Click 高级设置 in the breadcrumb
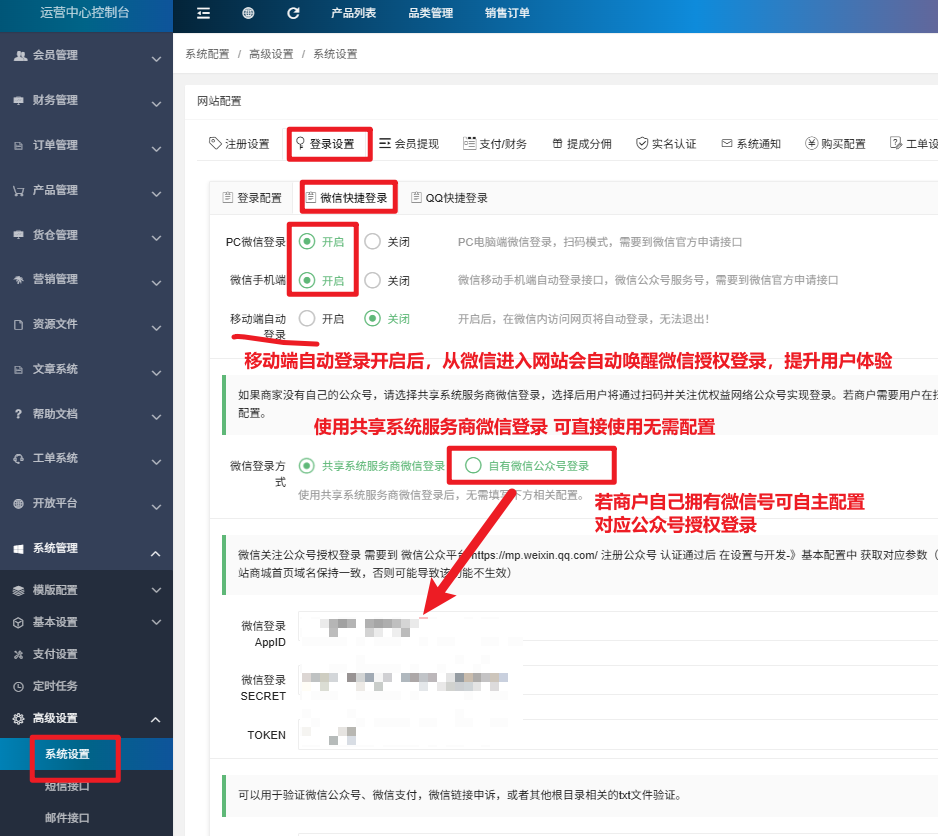 (x=271, y=54)
